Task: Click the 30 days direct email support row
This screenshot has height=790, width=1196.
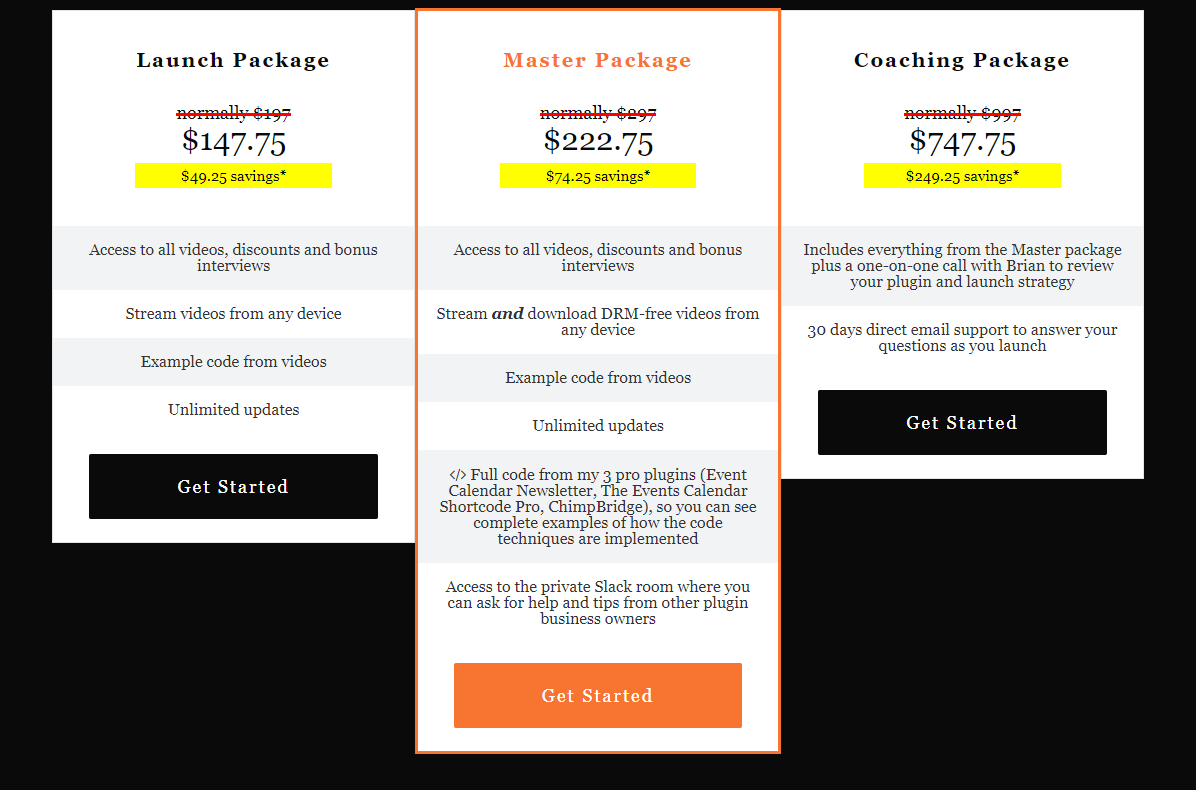Action: pyautogui.click(x=962, y=338)
